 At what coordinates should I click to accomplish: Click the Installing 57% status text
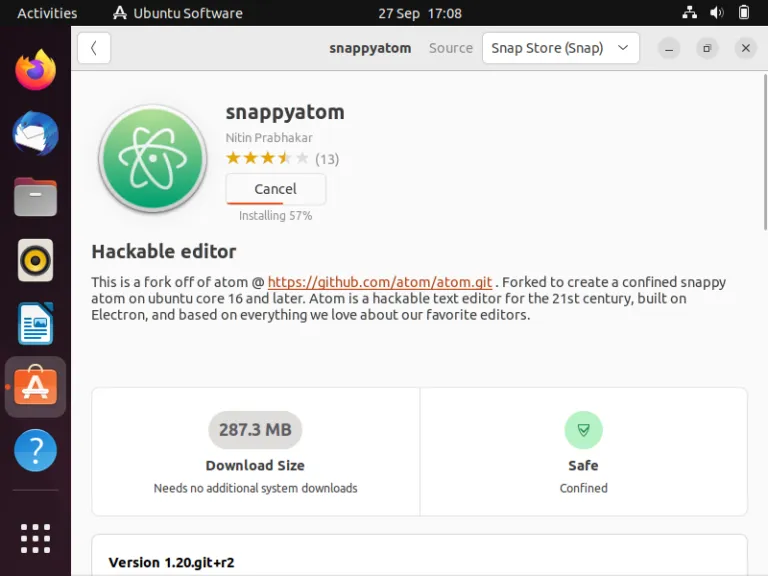[275, 216]
